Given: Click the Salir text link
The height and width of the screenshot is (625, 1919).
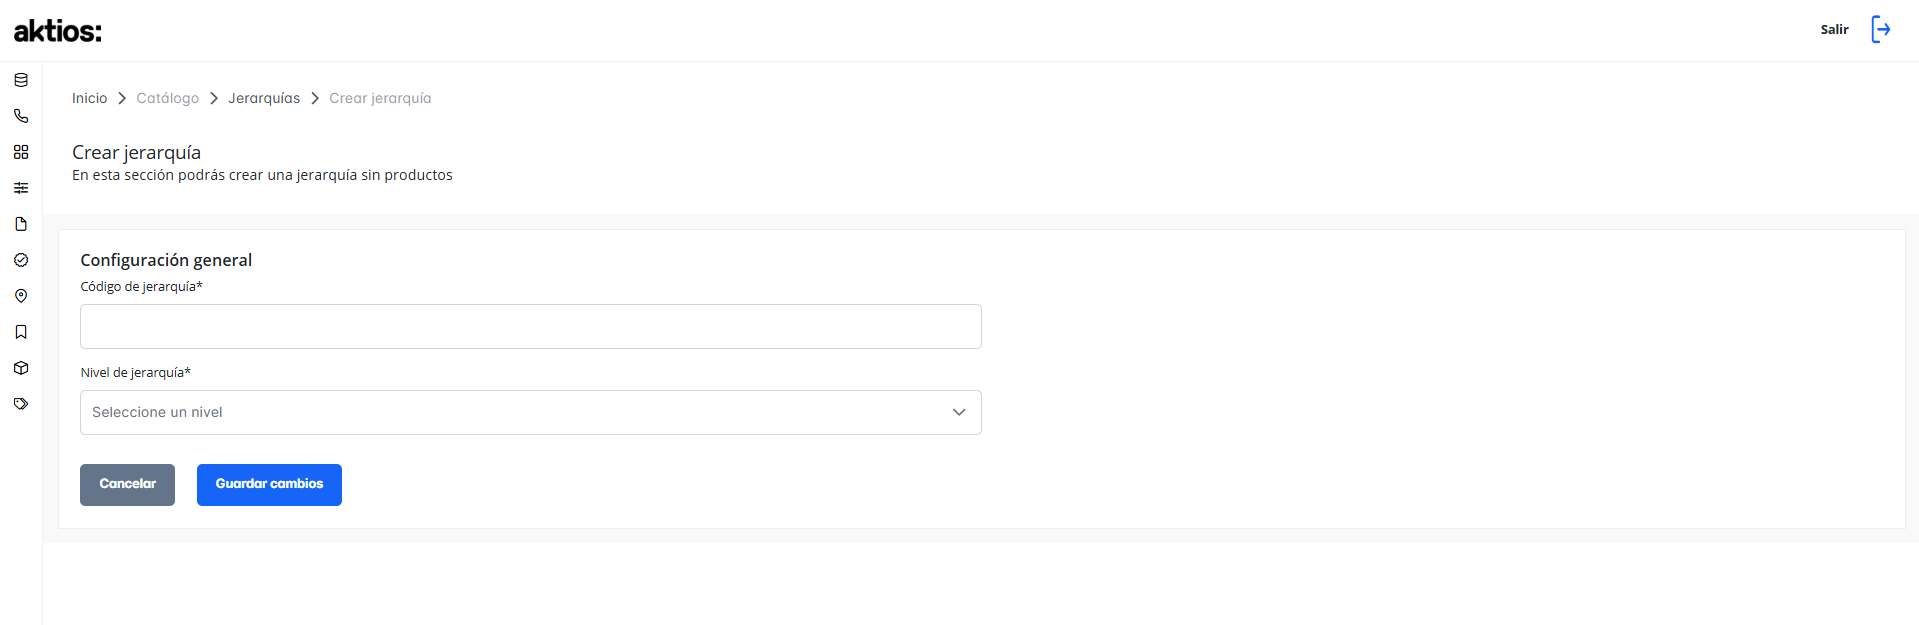Looking at the screenshot, I should point(1834,29).
